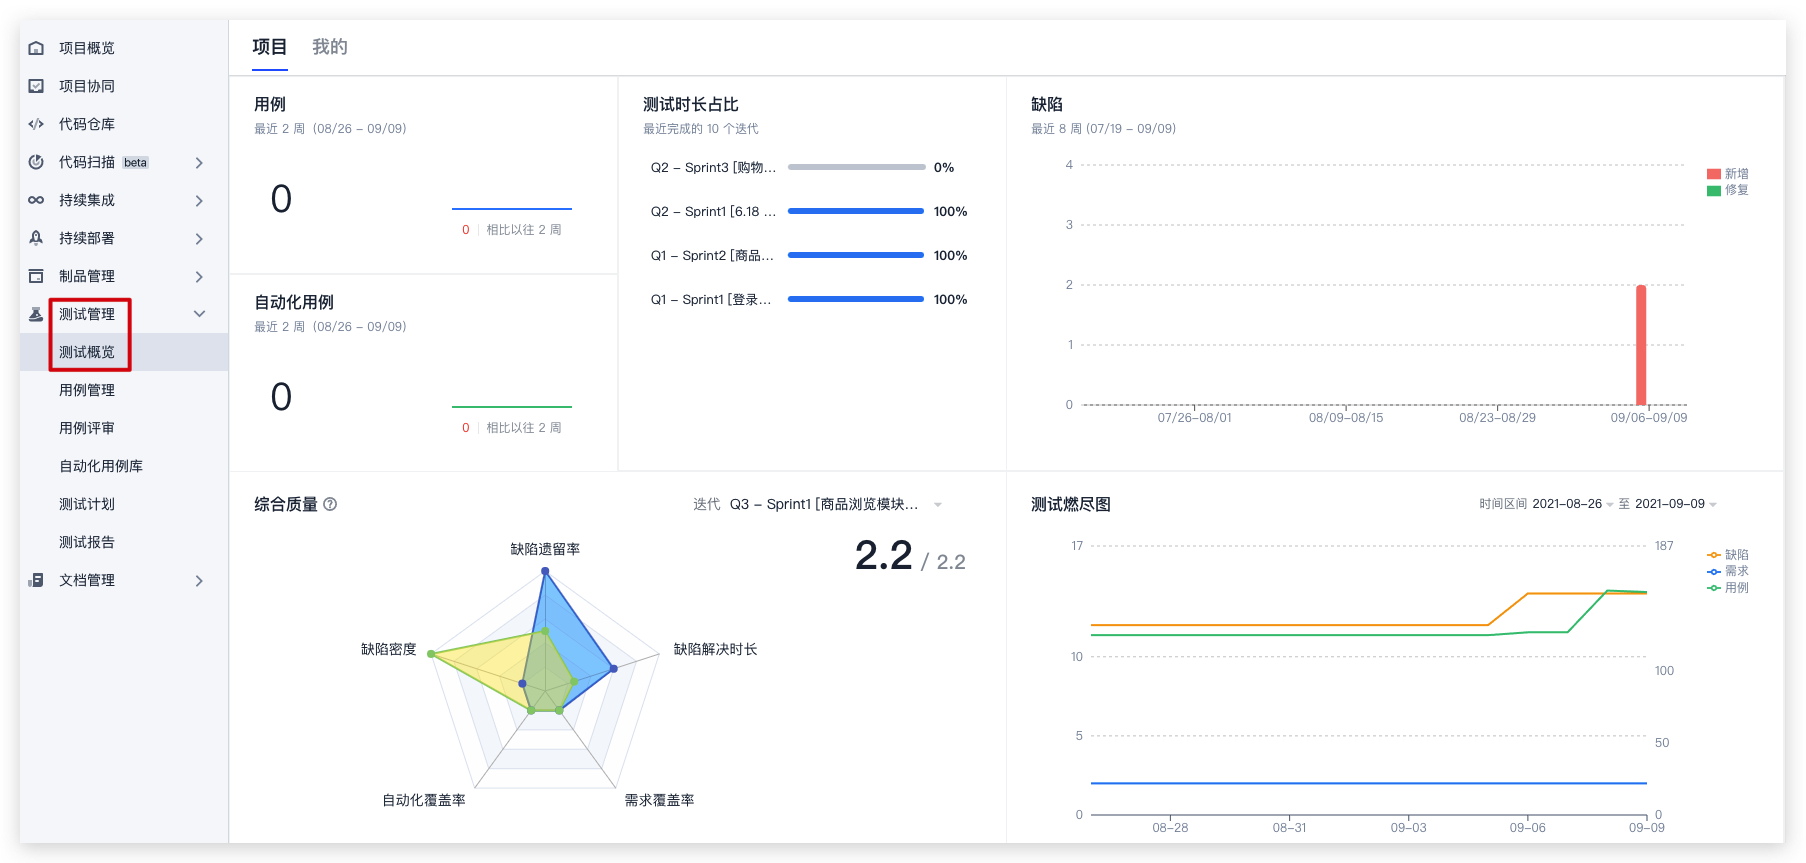The width and height of the screenshot is (1806, 863).
Task: Switch to the 我的 tab
Action: [329, 47]
